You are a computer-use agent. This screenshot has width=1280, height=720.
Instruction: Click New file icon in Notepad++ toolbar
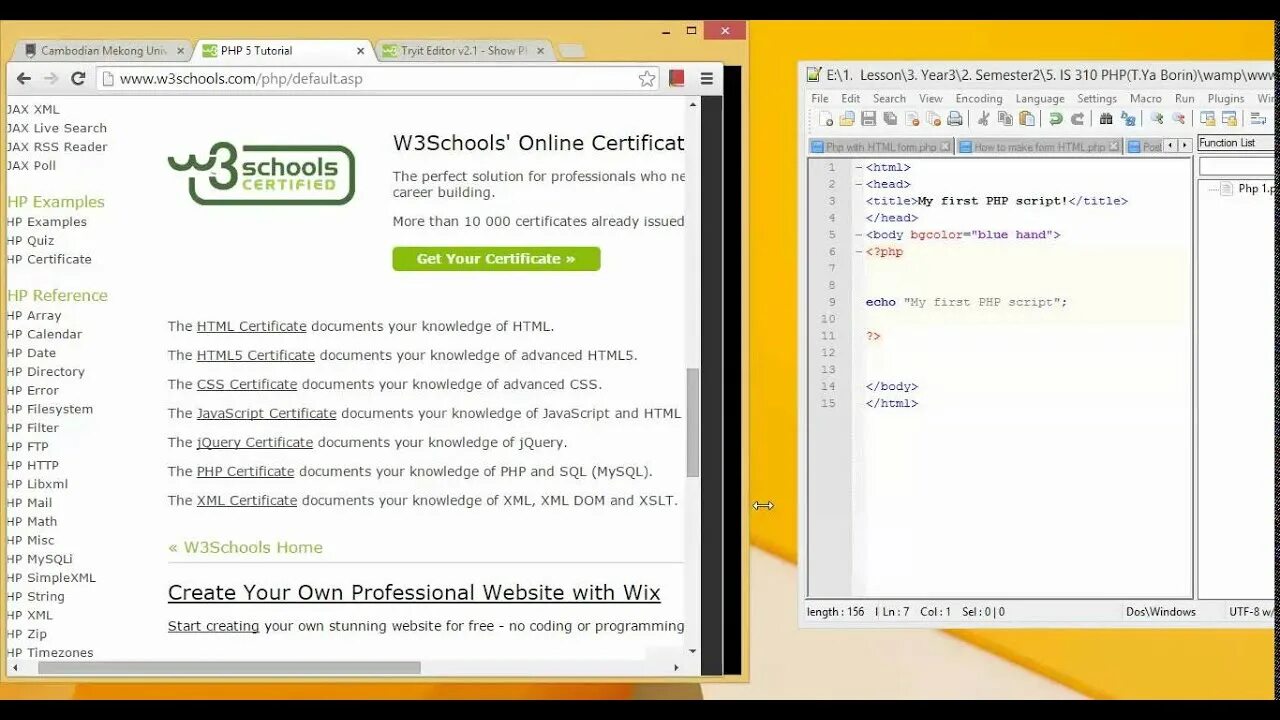point(826,119)
